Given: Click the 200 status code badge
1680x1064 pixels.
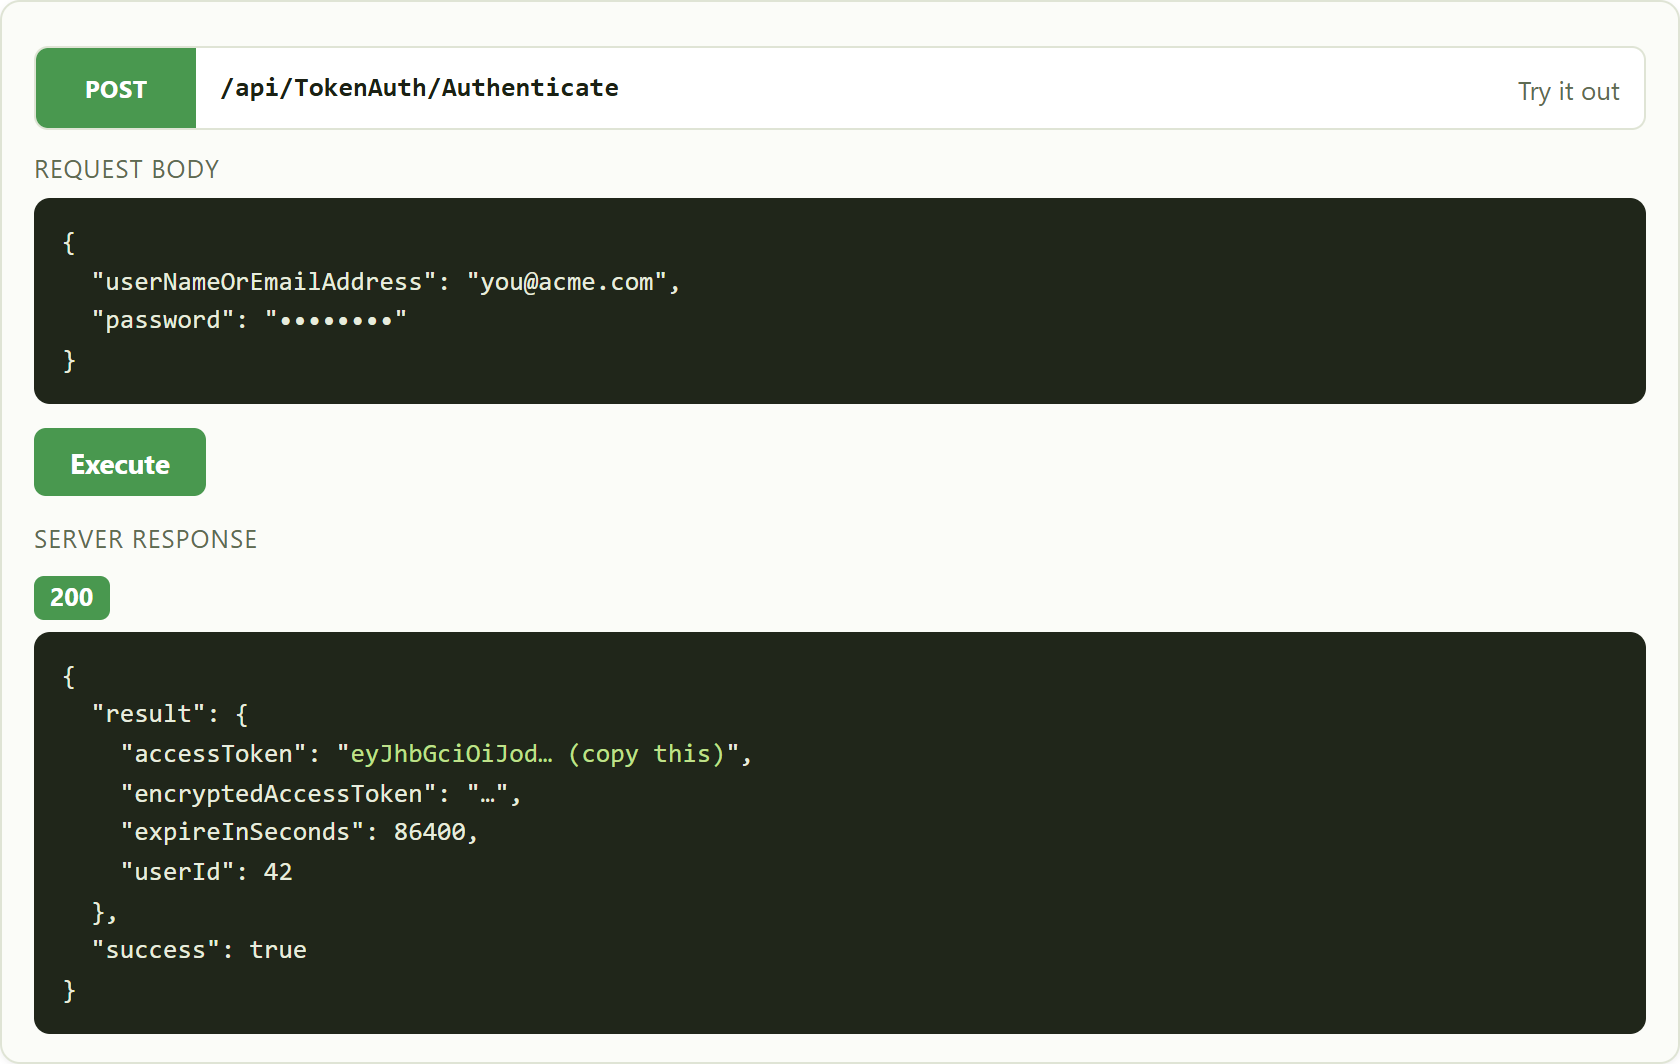Looking at the screenshot, I should click(72, 598).
